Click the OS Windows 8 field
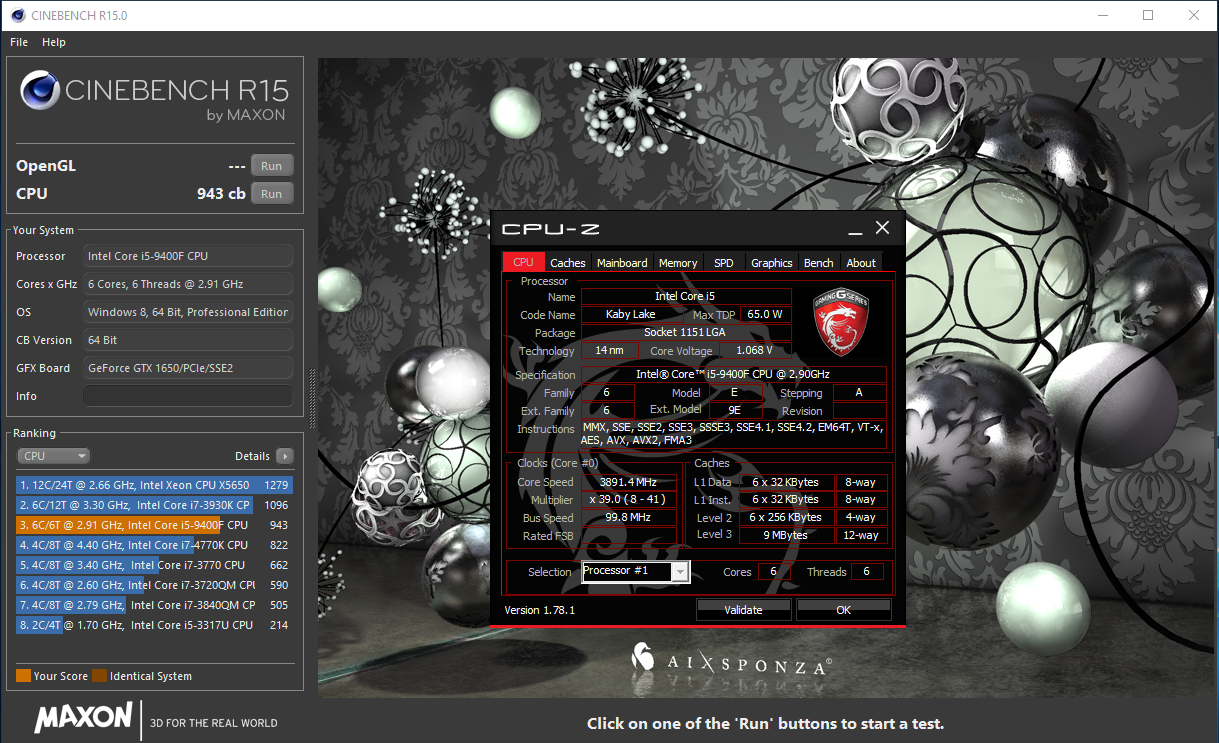1219x743 pixels. click(x=188, y=312)
